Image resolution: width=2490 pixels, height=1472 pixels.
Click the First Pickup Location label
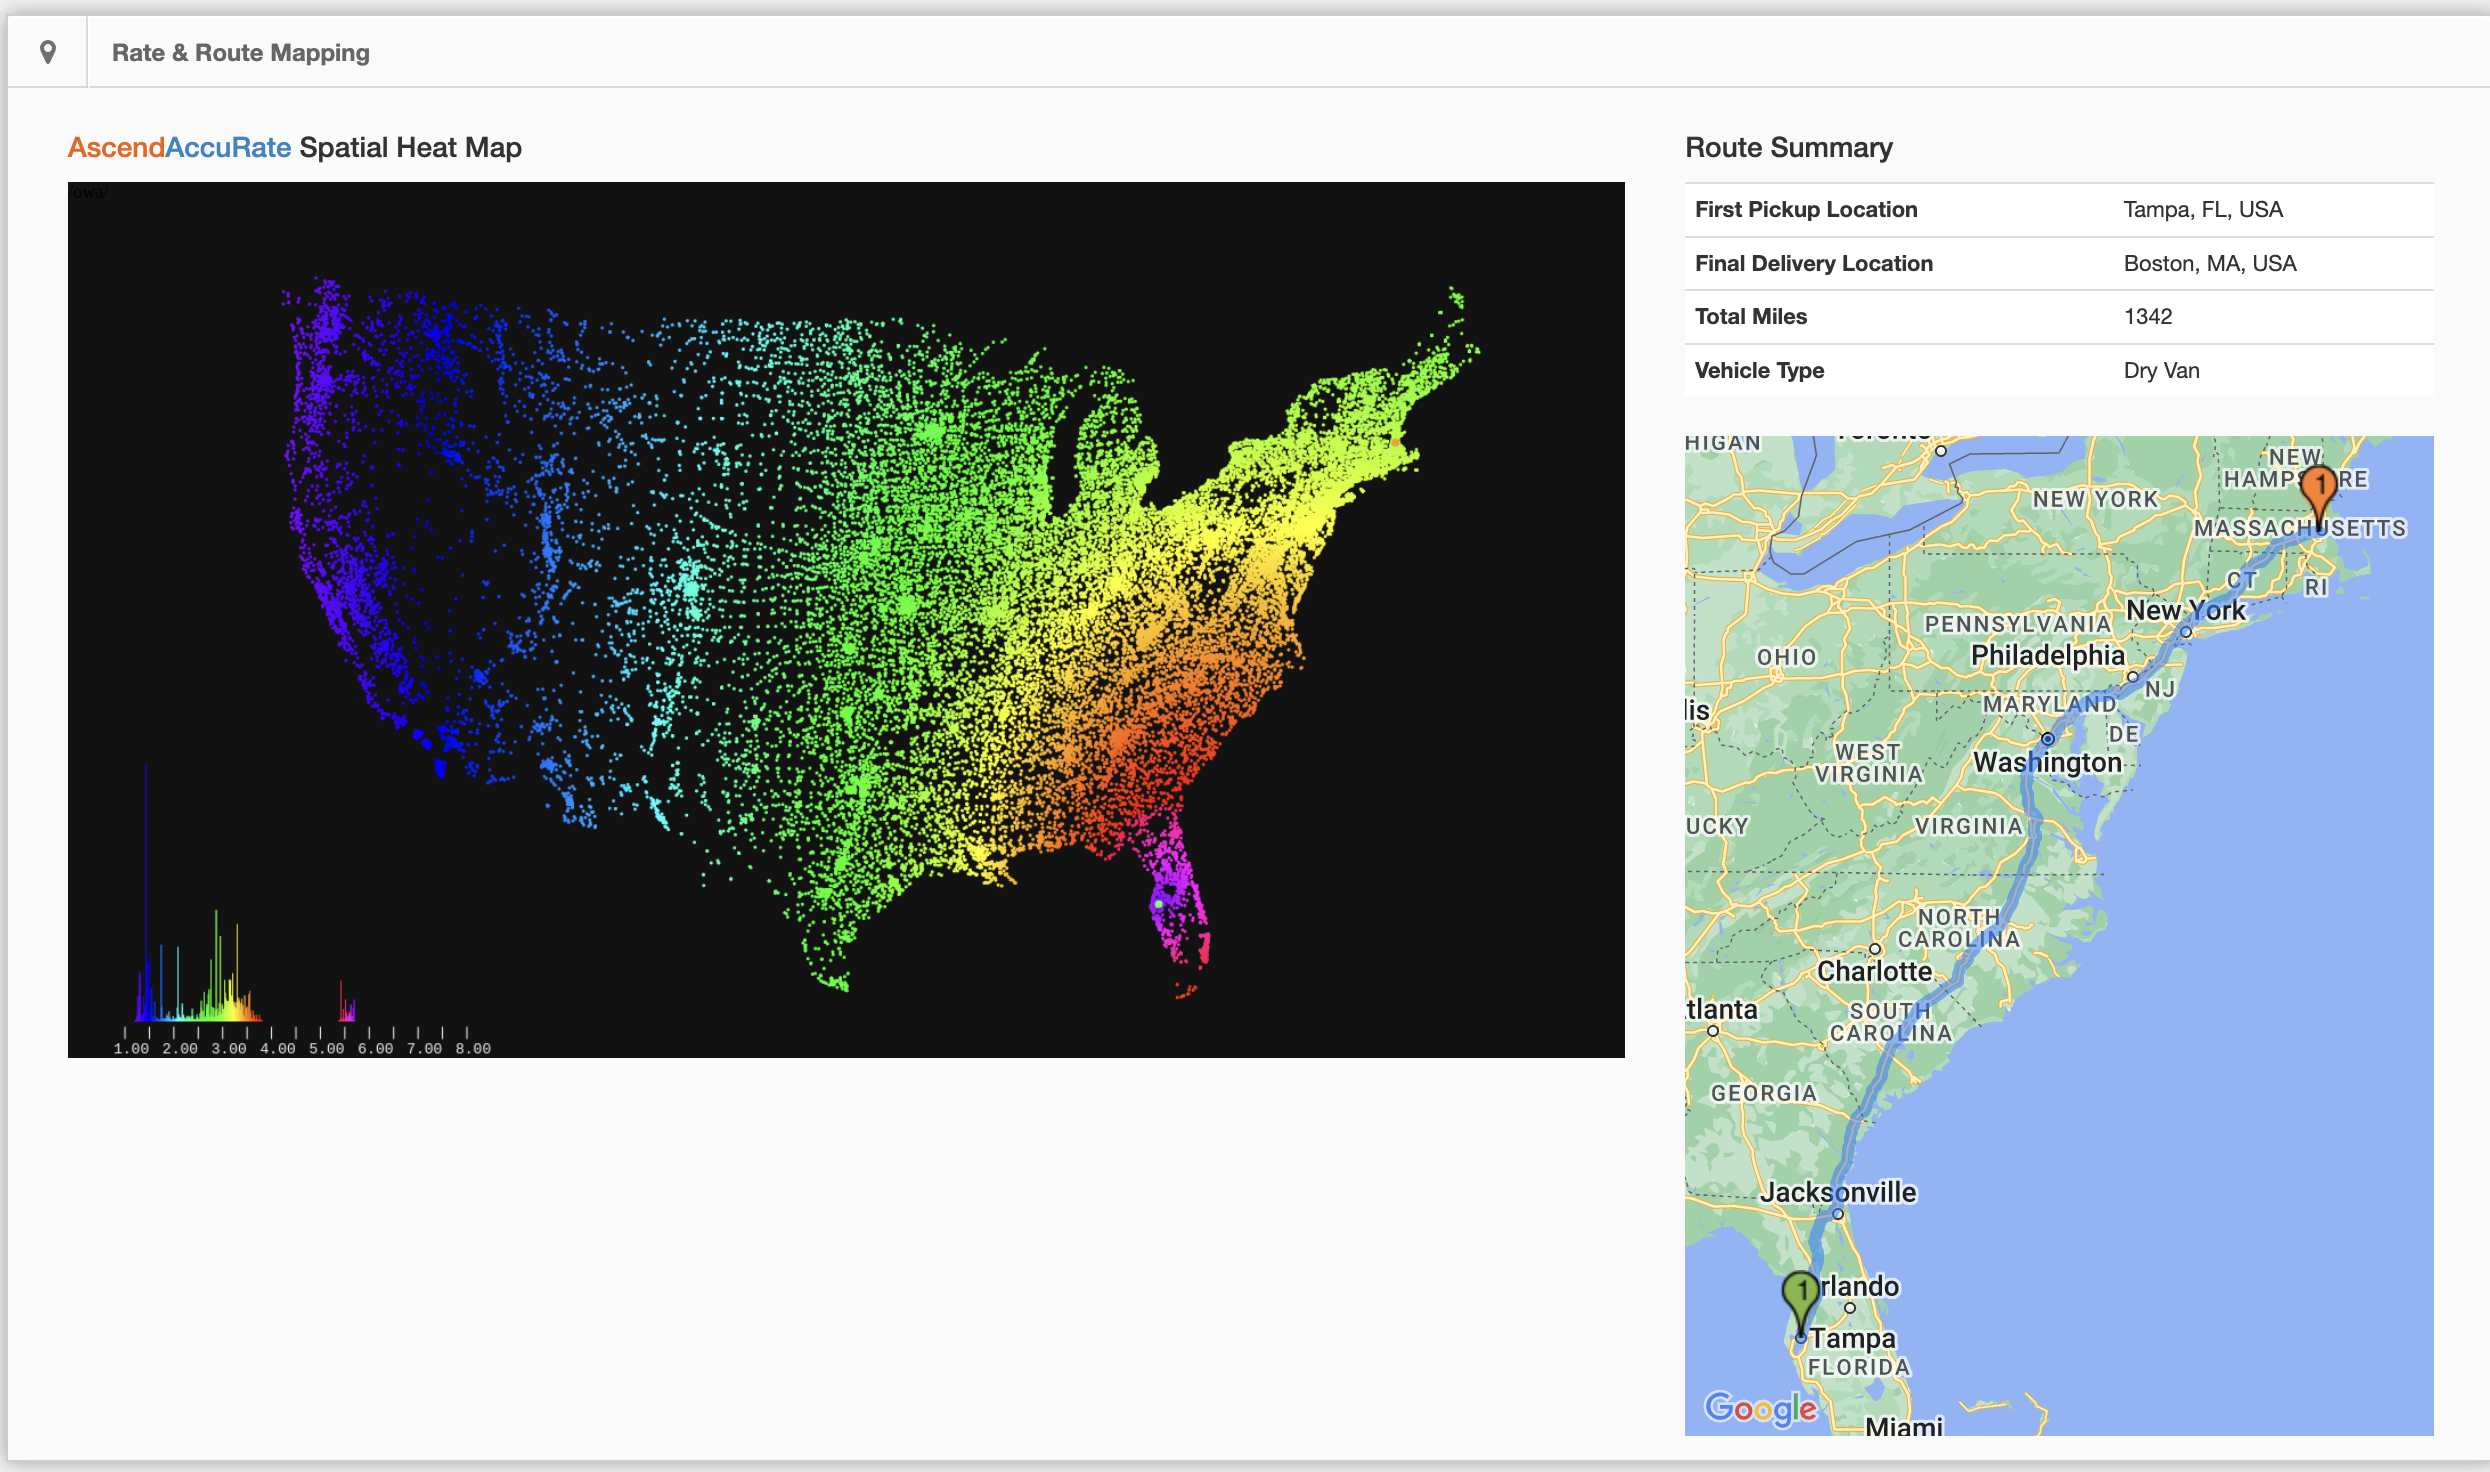pos(1806,210)
